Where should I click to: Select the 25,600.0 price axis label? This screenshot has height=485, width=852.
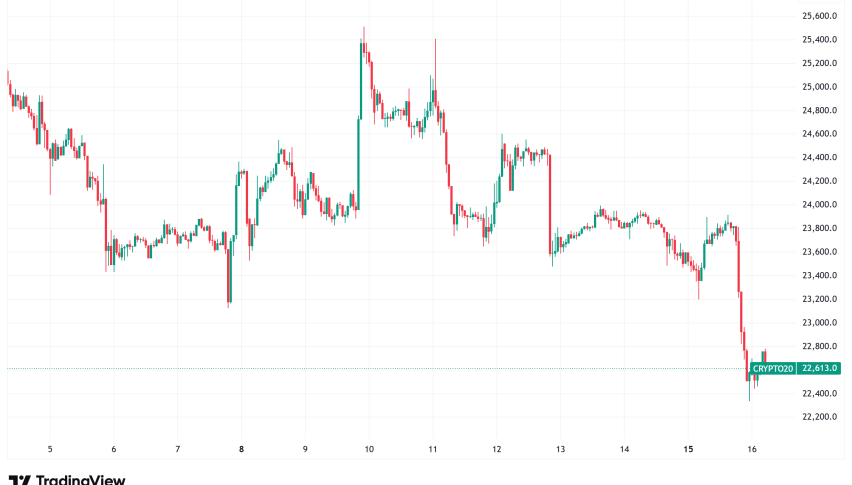click(818, 16)
